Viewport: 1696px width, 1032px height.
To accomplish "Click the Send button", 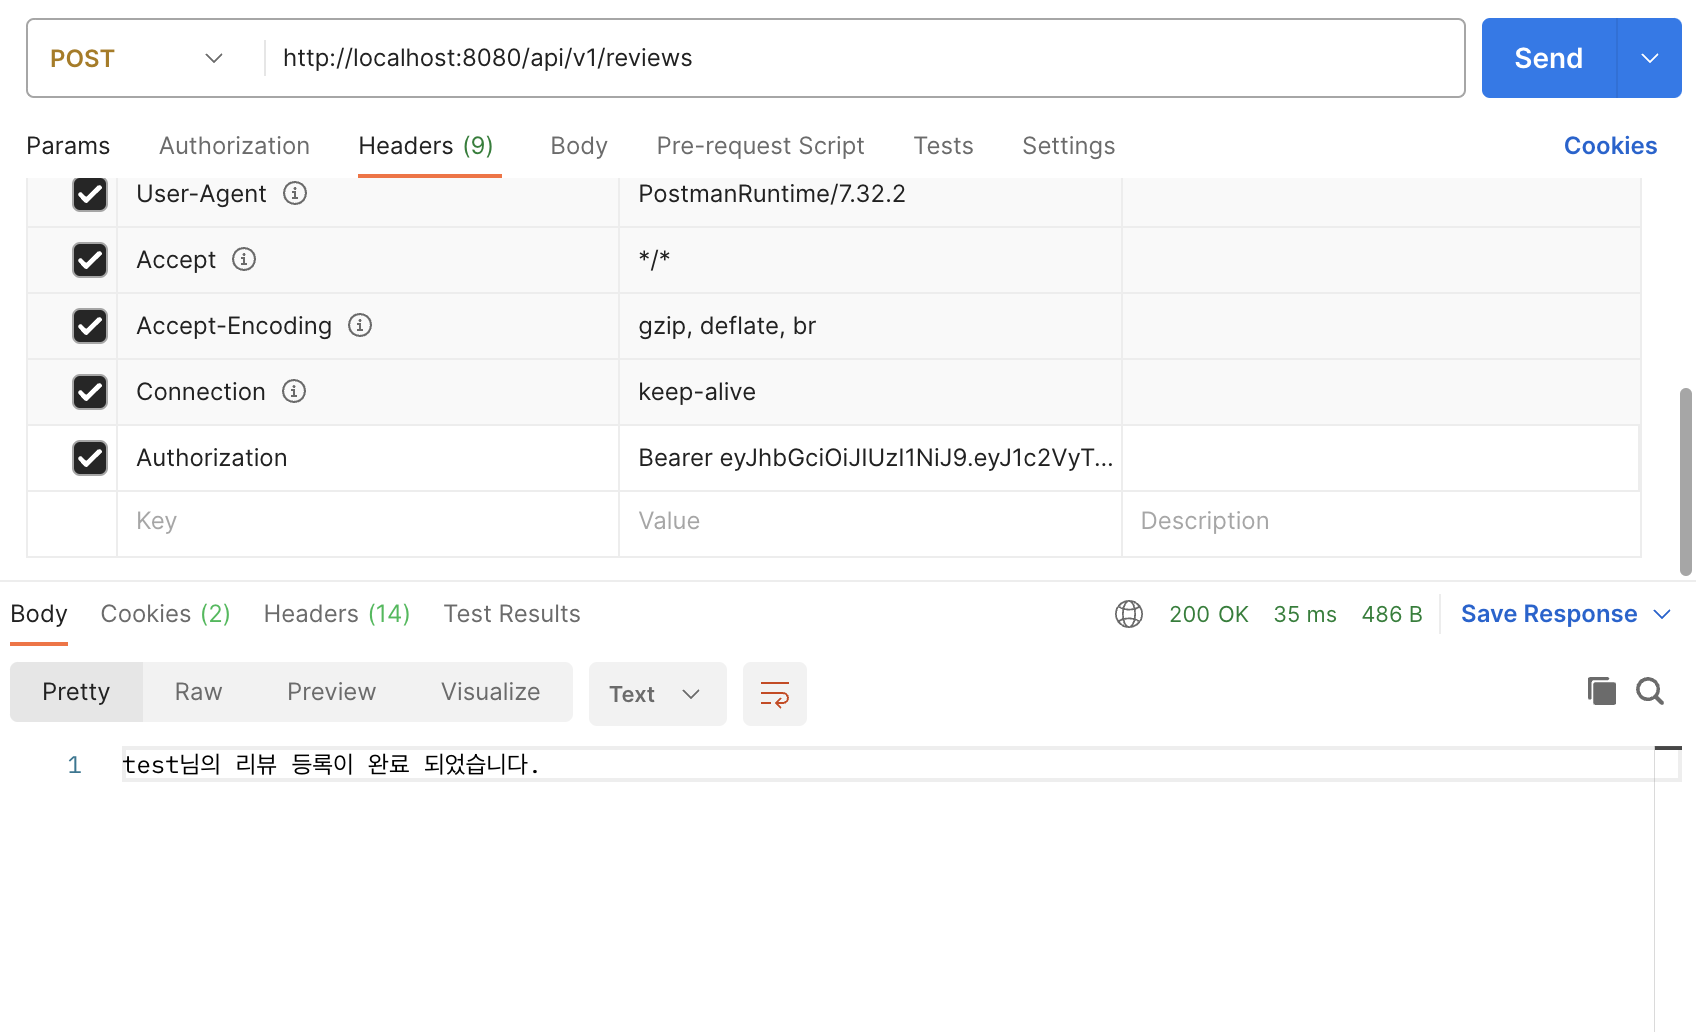I will 1548,58.
